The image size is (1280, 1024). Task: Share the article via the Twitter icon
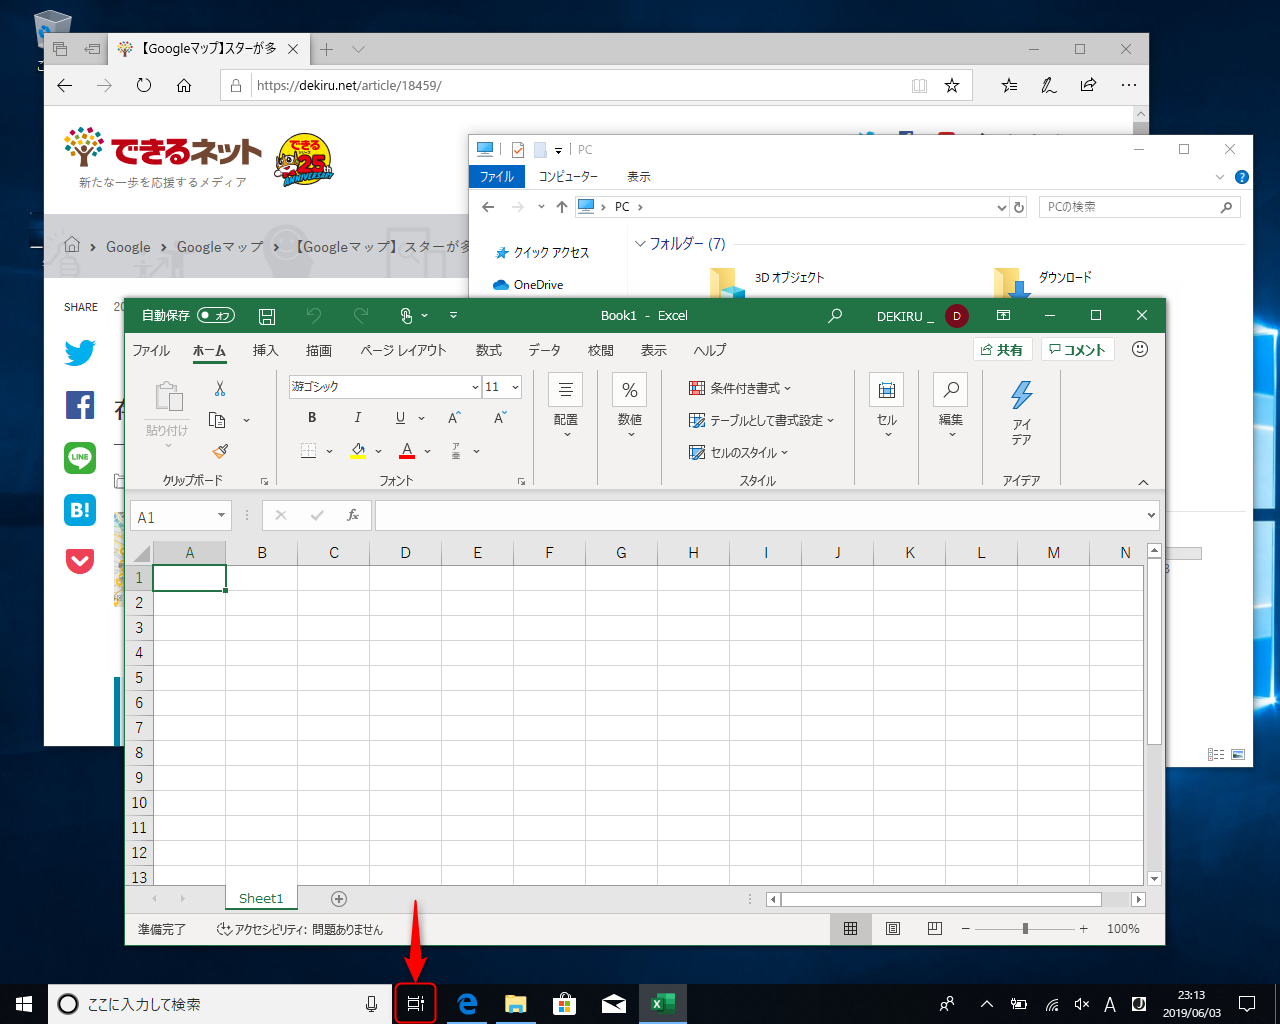pos(80,352)
